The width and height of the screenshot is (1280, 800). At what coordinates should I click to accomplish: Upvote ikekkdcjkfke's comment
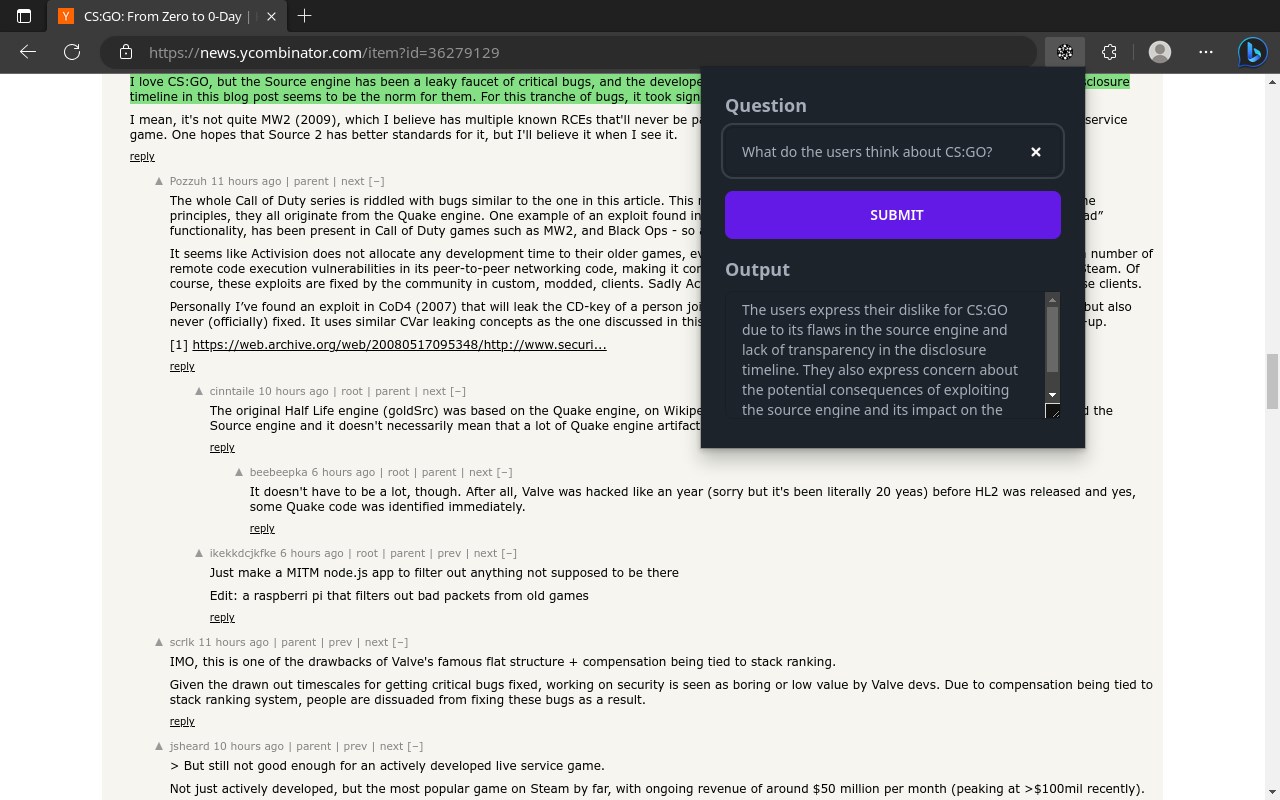pos(199,553)
